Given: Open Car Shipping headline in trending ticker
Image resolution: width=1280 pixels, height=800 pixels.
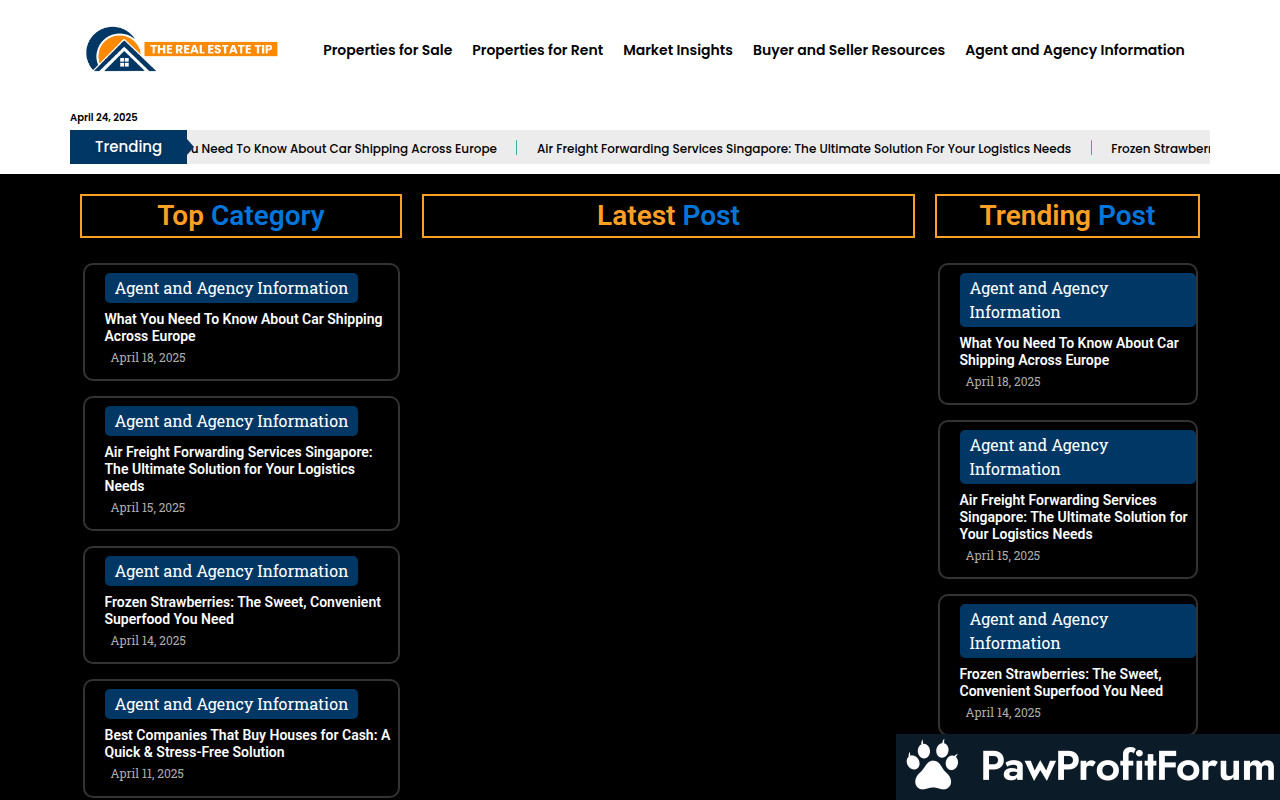Looking at the screenshot, I should coord(345,149).
